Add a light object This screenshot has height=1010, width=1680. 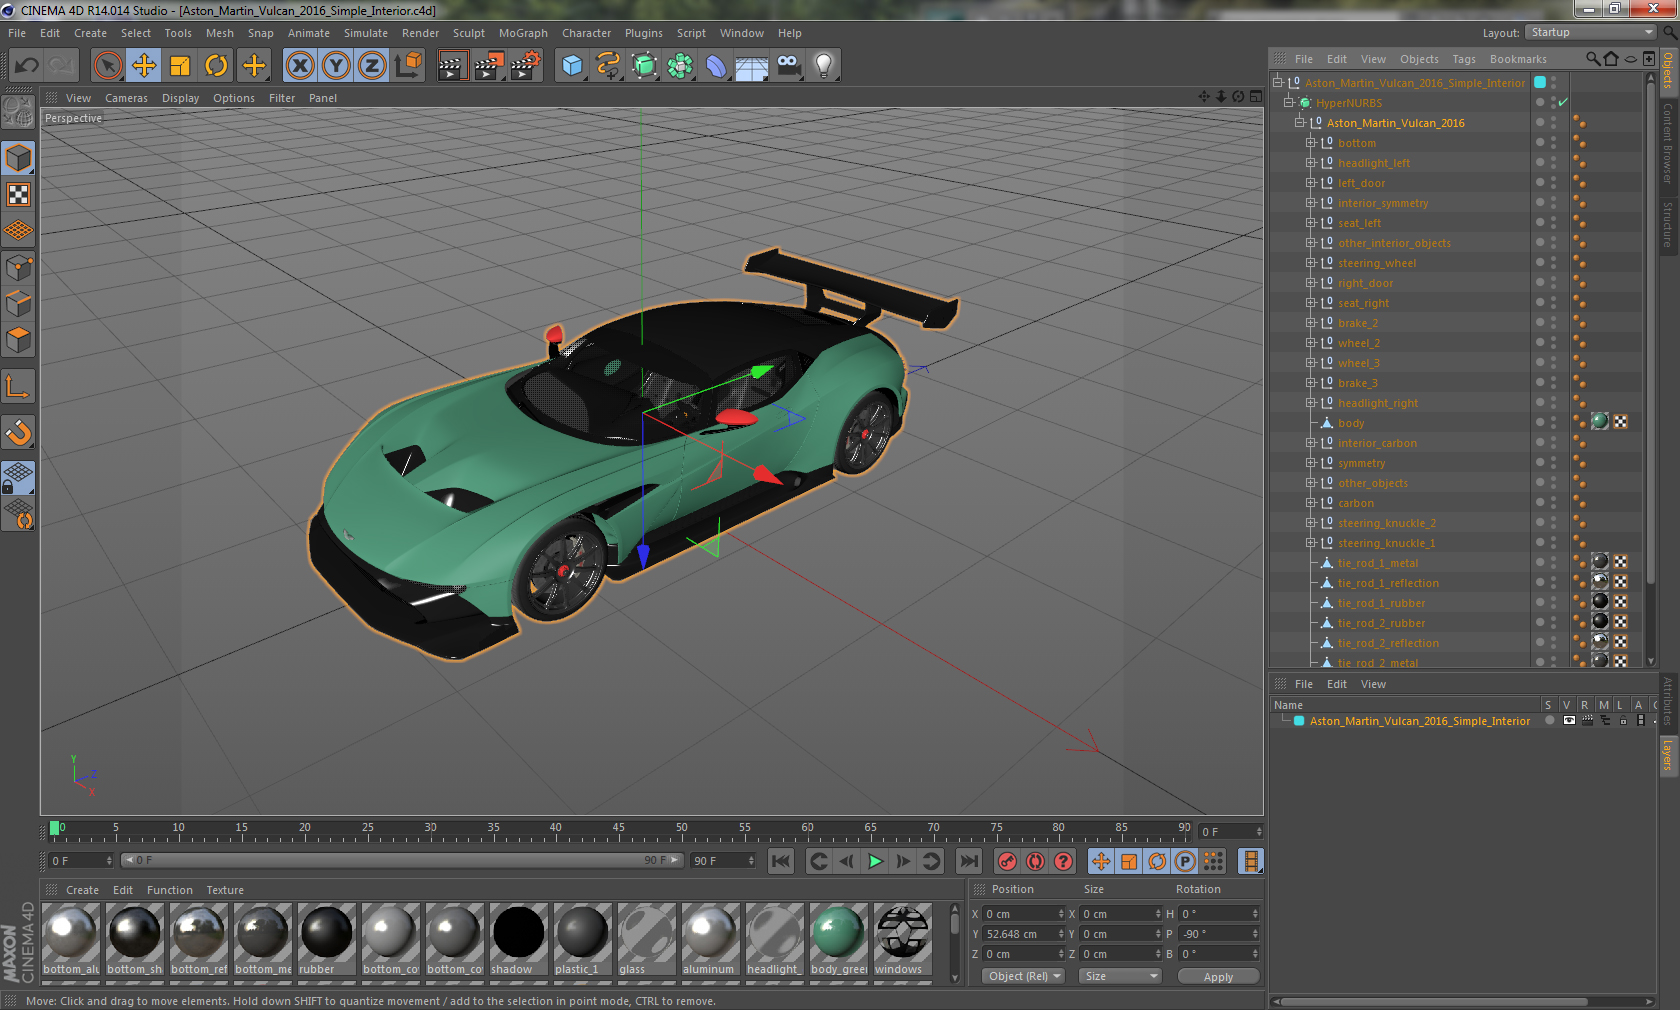[824, 66]
